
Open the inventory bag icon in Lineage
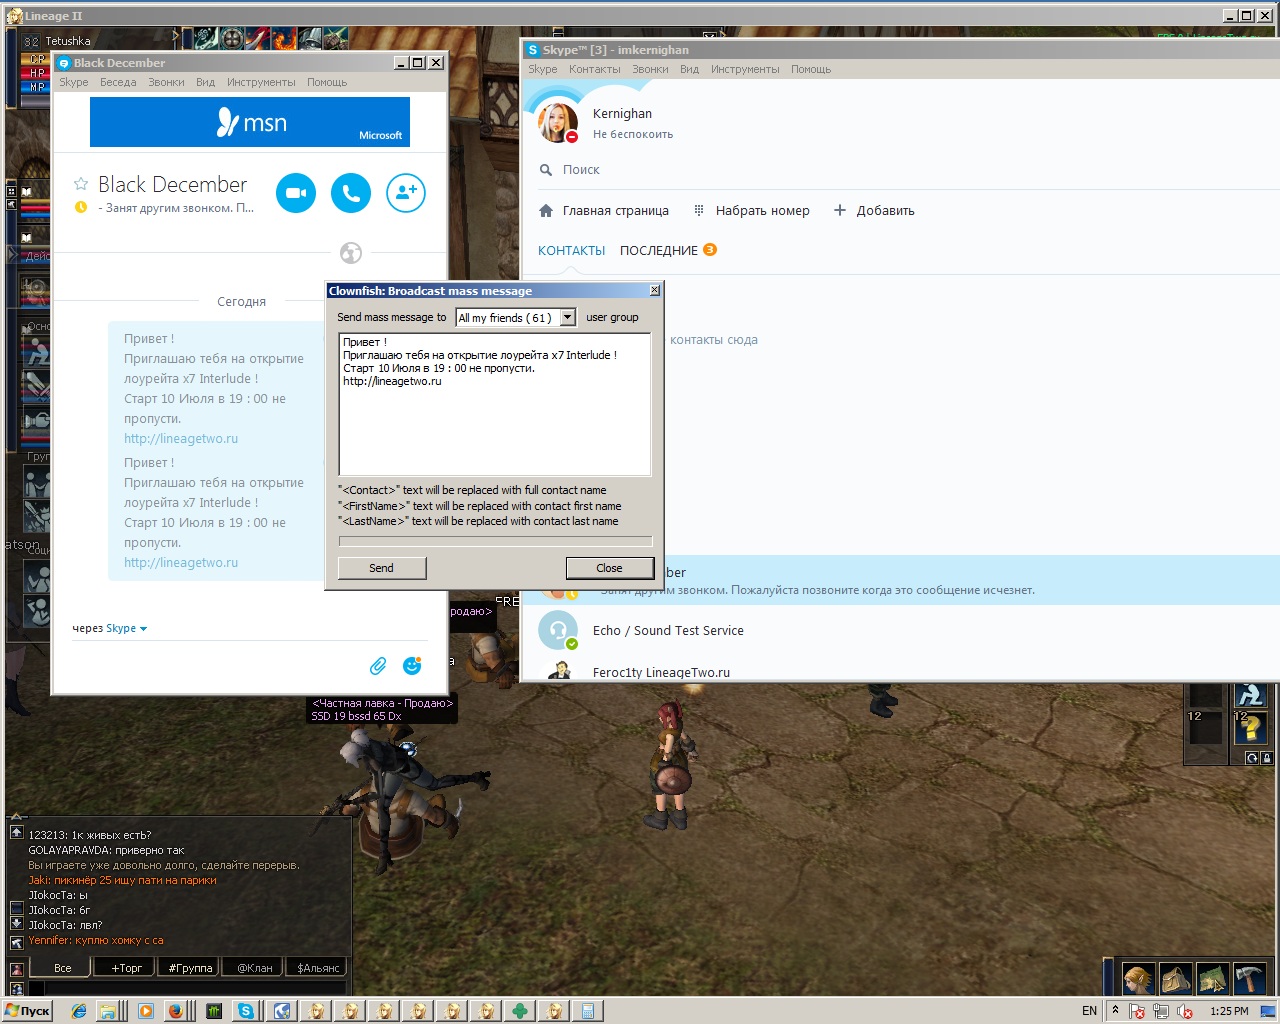[x=1175, y=978]
